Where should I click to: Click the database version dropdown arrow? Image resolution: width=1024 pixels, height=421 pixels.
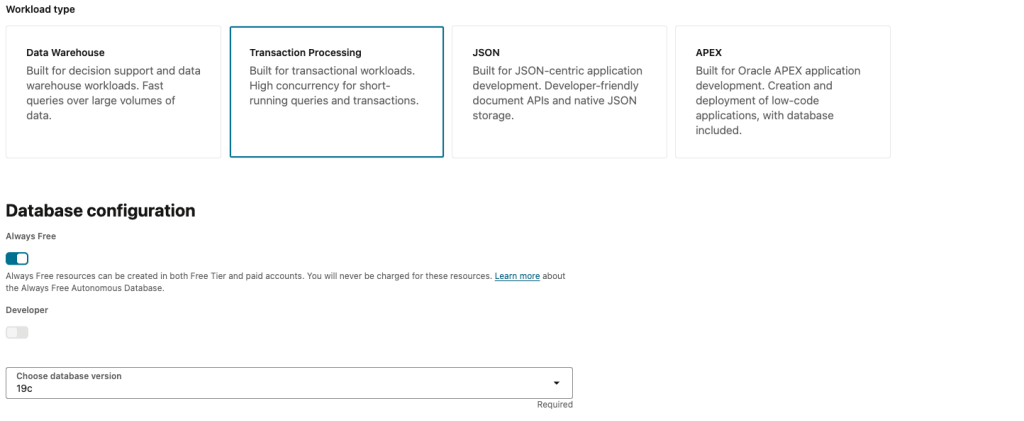point(556,383)
